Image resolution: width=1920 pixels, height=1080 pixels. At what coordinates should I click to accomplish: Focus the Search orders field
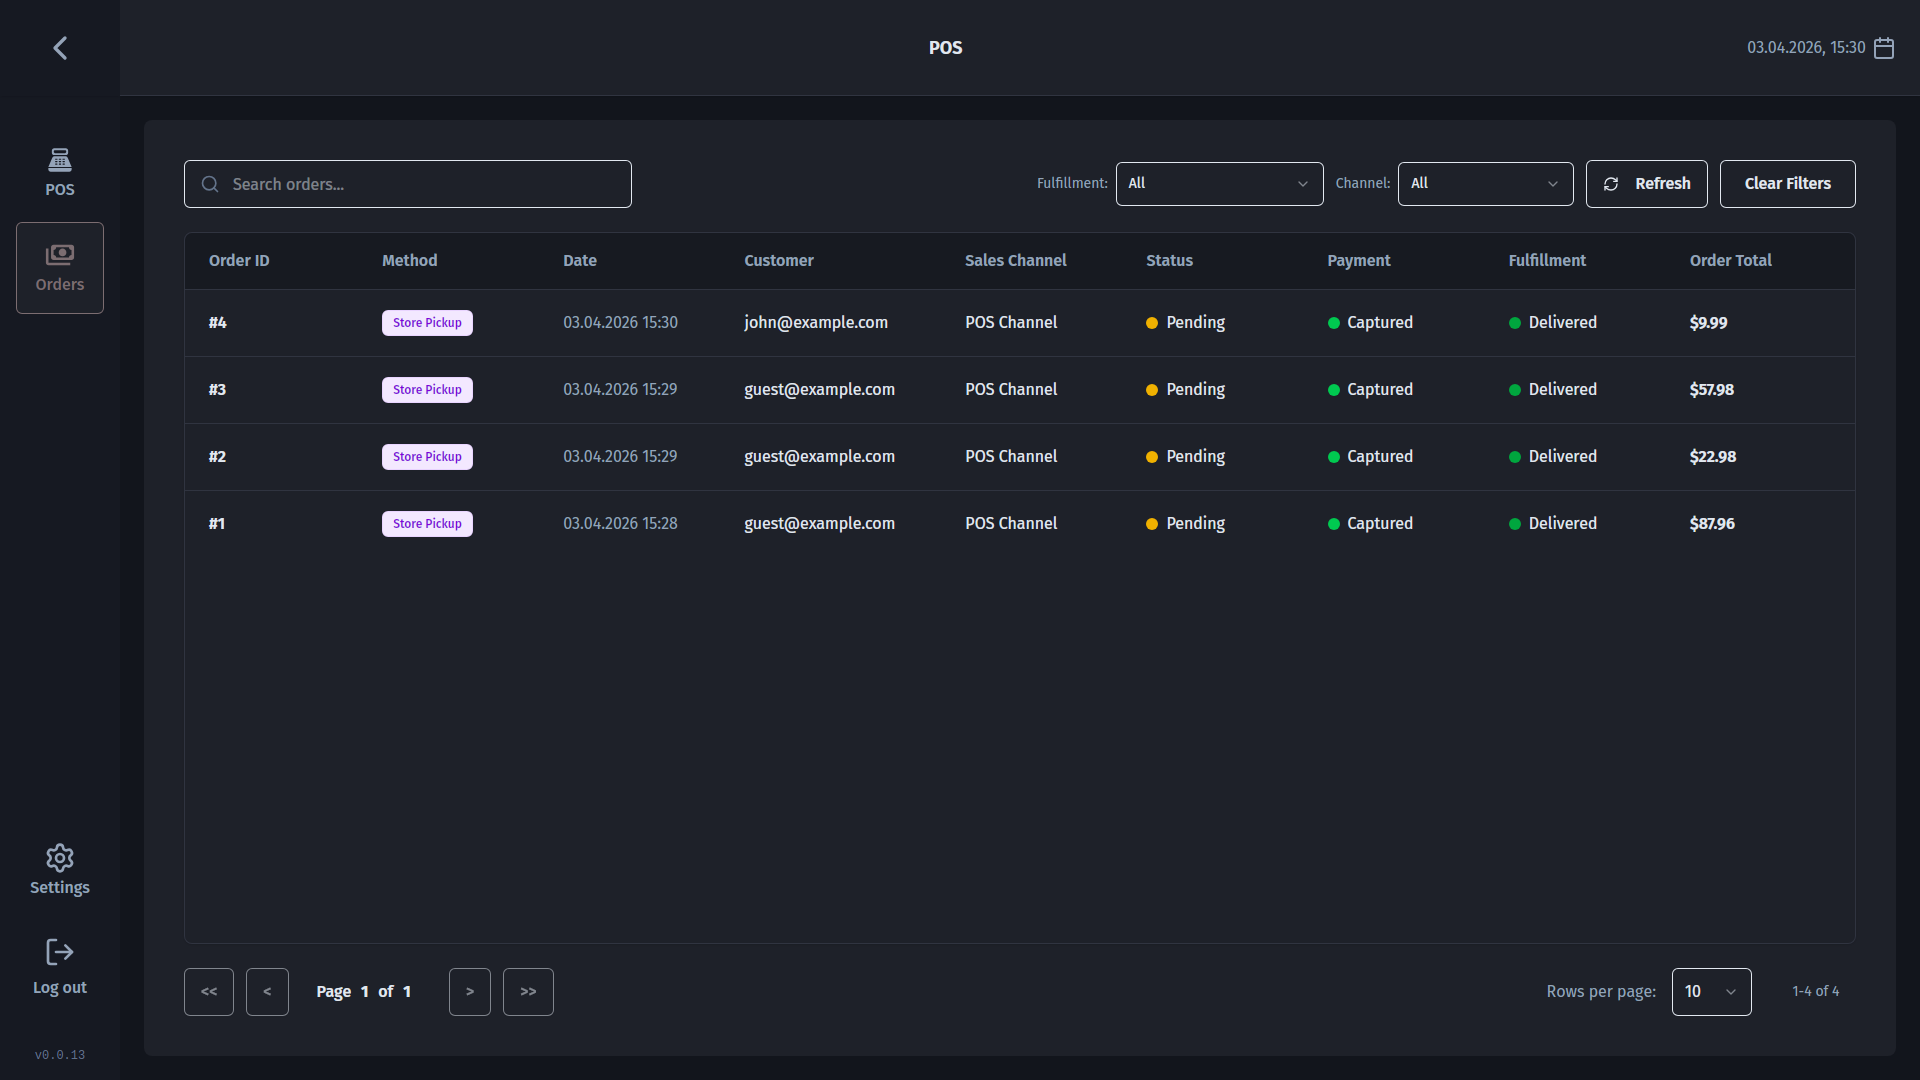coord(408,184)
